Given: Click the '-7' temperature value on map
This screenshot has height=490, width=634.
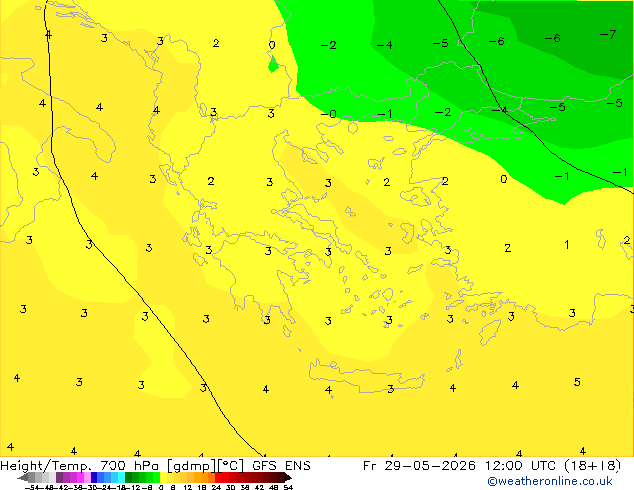Looking at the screenshot, I should (x=608, y=34).
